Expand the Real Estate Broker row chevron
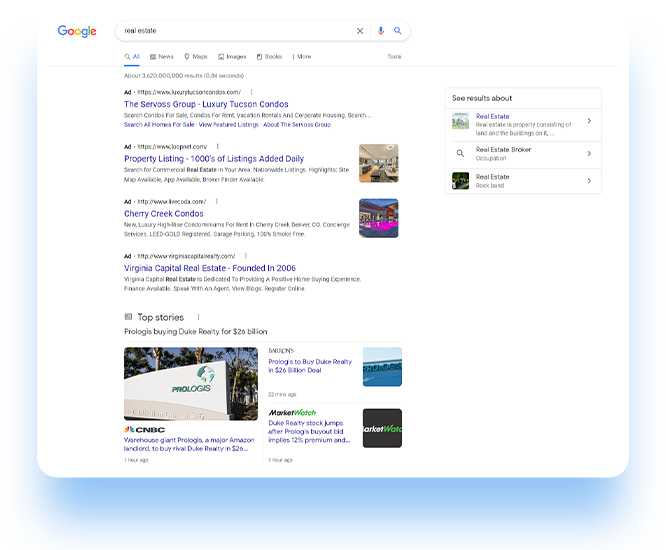Screen dimensions: 666x550 (589, 153)
